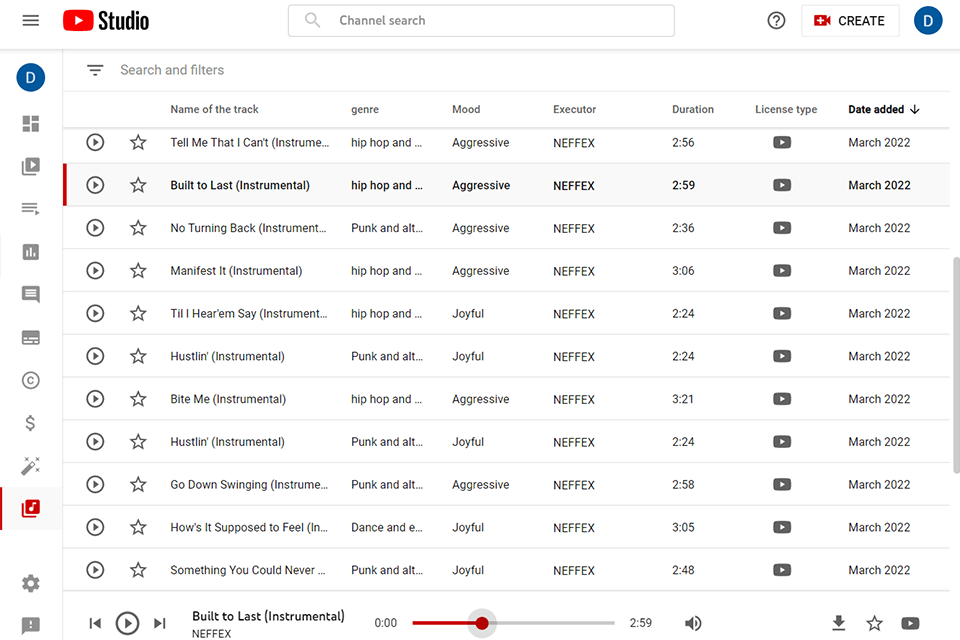Click the Name of the track header

(214, 110)
